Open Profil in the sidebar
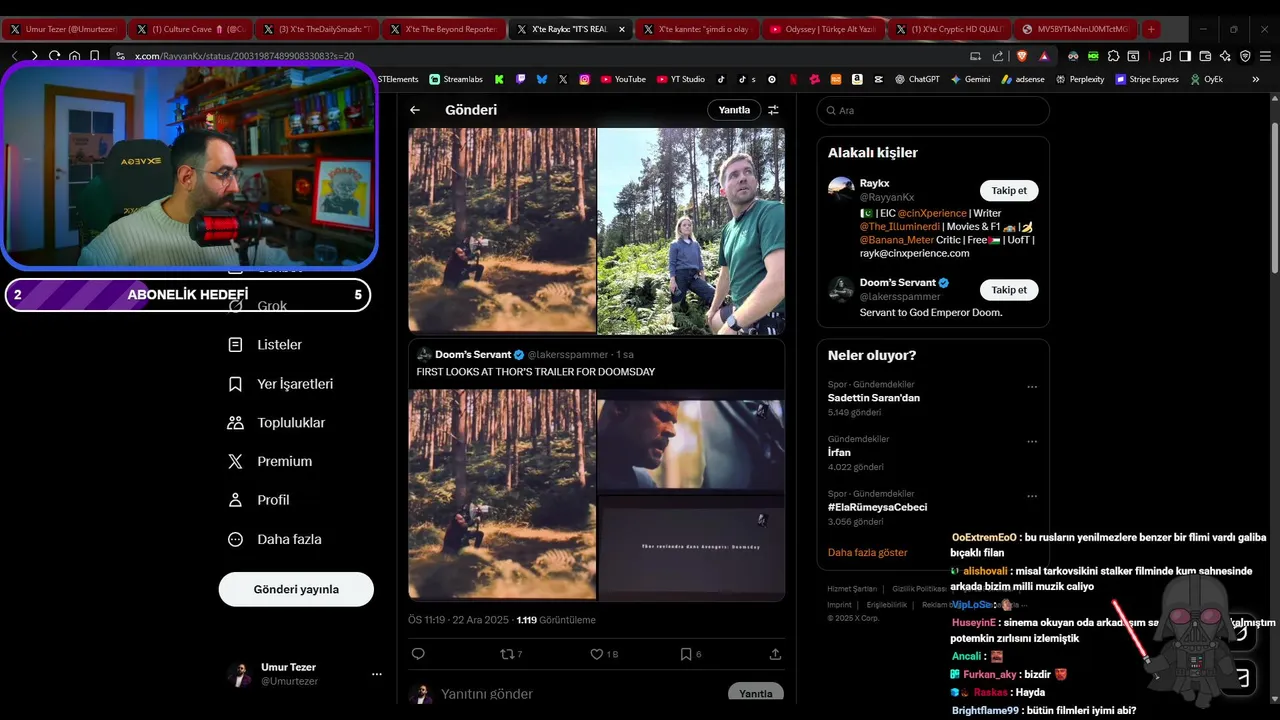The image size is (1280, 720). point(259,500)
